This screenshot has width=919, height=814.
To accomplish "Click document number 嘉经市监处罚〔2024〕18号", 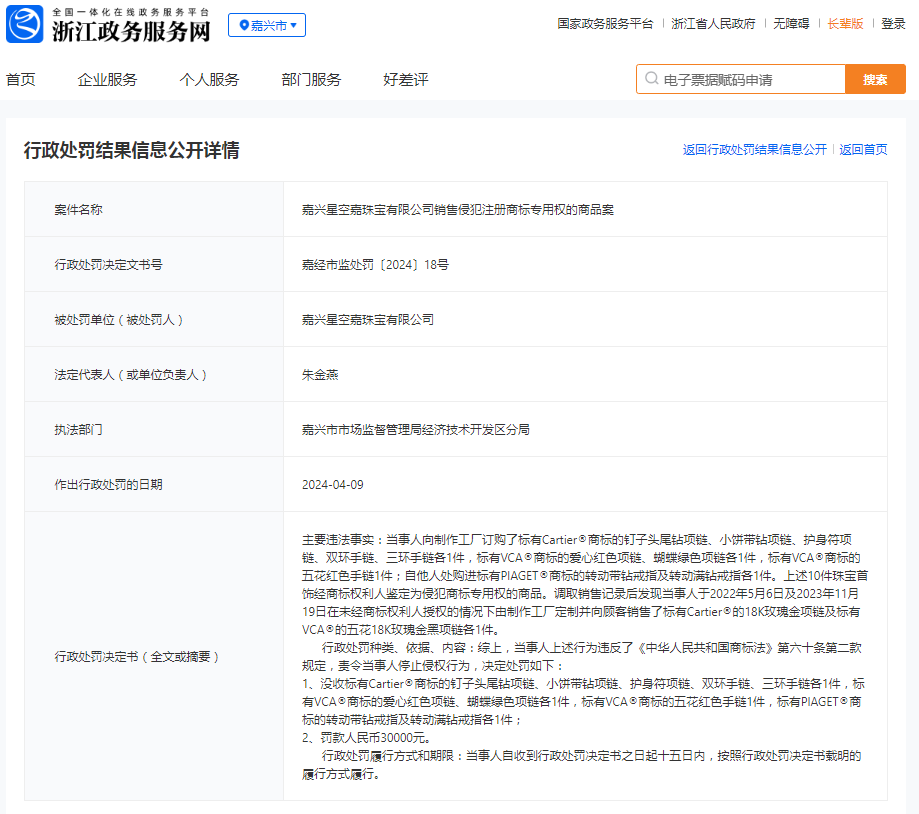I will [x=375, y=264].
